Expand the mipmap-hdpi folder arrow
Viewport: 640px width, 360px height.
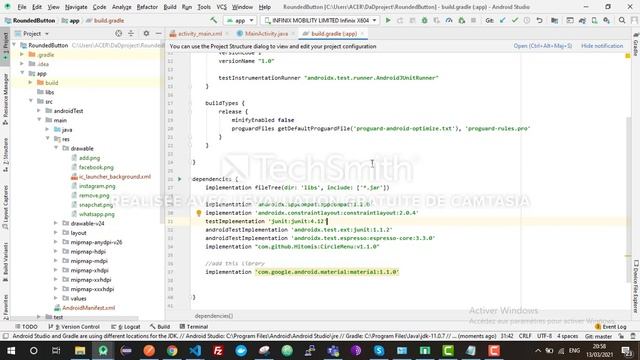56,251
